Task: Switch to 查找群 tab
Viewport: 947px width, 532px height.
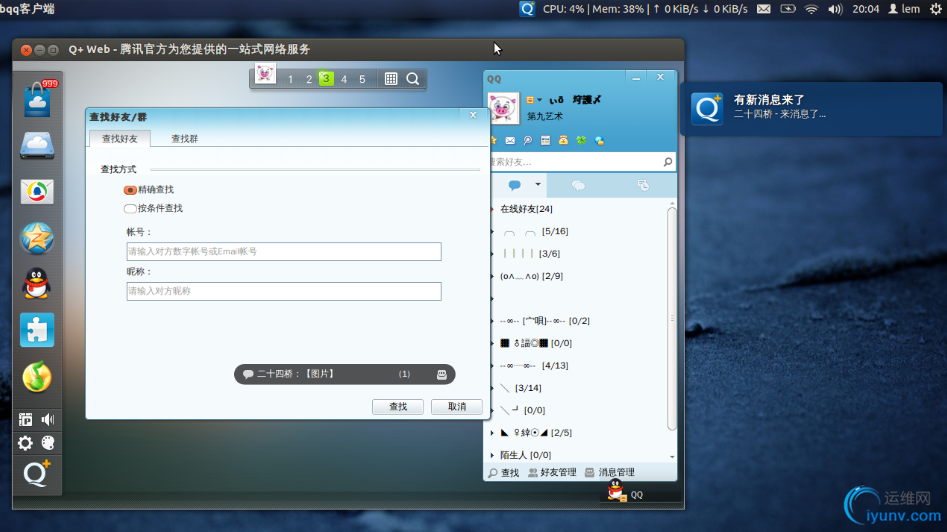Action: click(x=184, y=138)
